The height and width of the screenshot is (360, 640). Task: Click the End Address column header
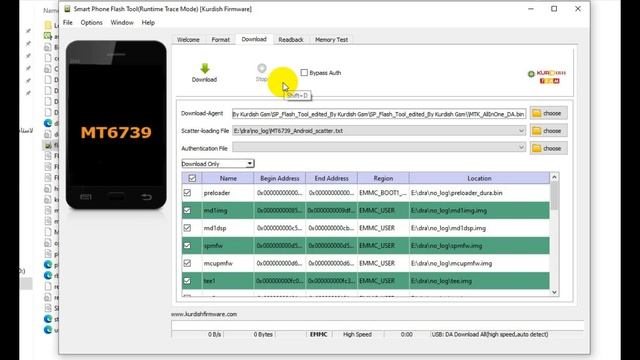pos(331,178)
